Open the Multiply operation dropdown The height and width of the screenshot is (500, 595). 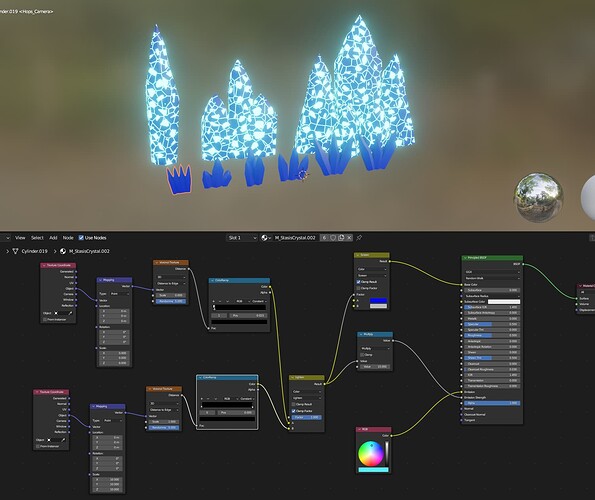(375, 348)
